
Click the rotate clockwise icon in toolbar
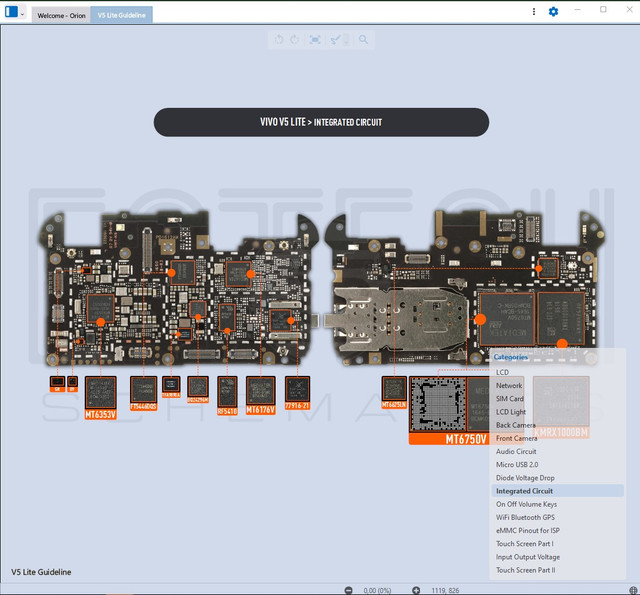click(x=294, y=40)
